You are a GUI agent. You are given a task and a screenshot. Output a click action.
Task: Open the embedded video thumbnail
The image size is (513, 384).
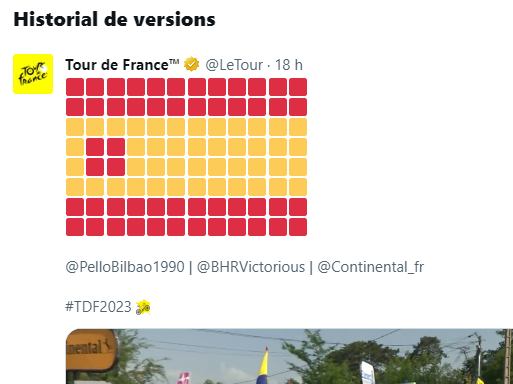(x=289, y=356)
